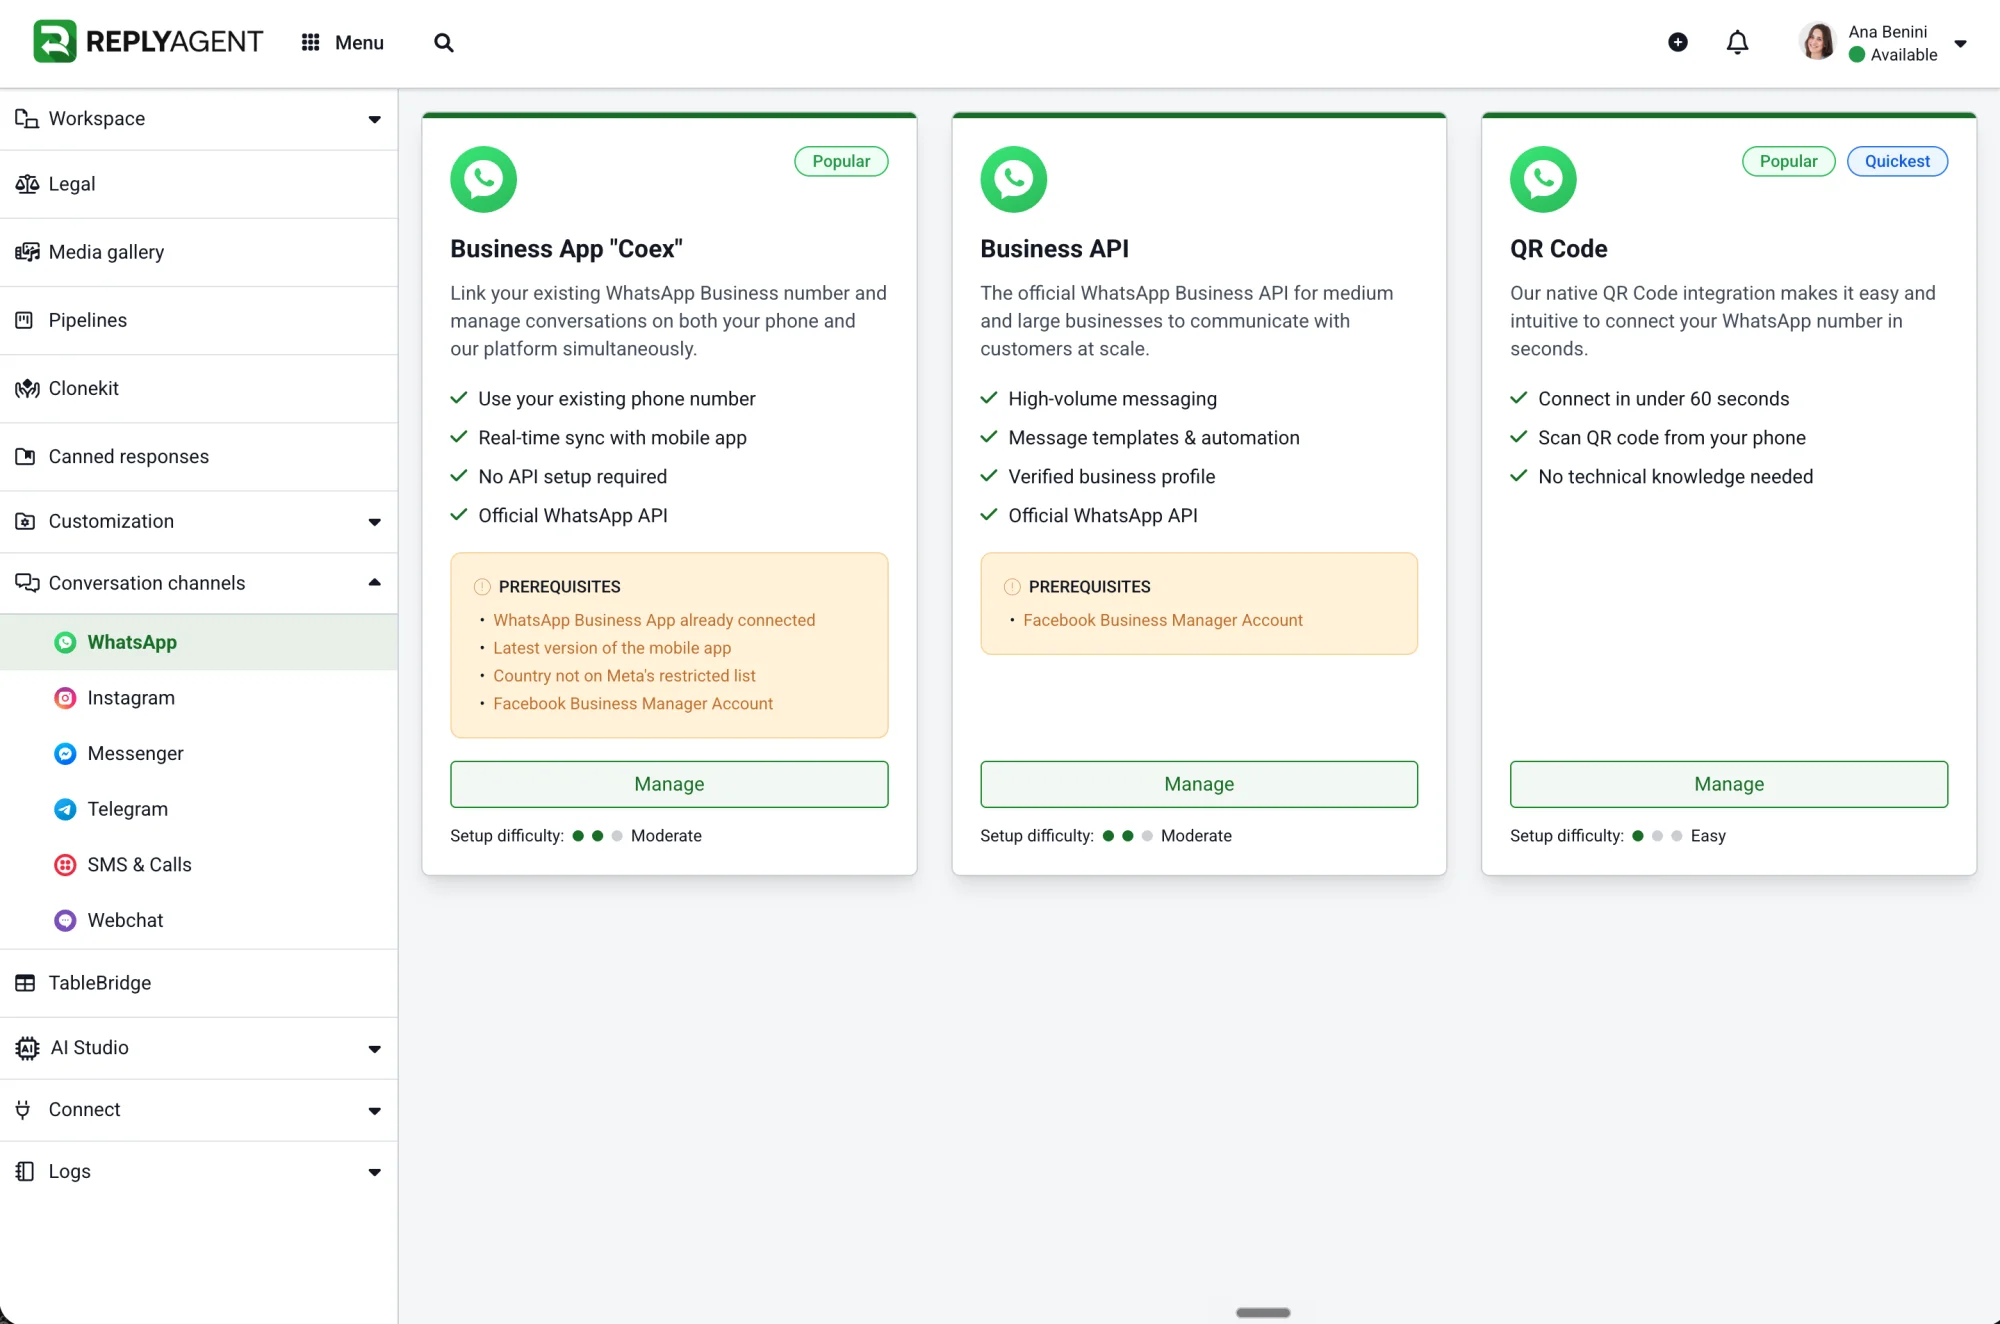Click Manage under Business API

[x=1199, y=784]
